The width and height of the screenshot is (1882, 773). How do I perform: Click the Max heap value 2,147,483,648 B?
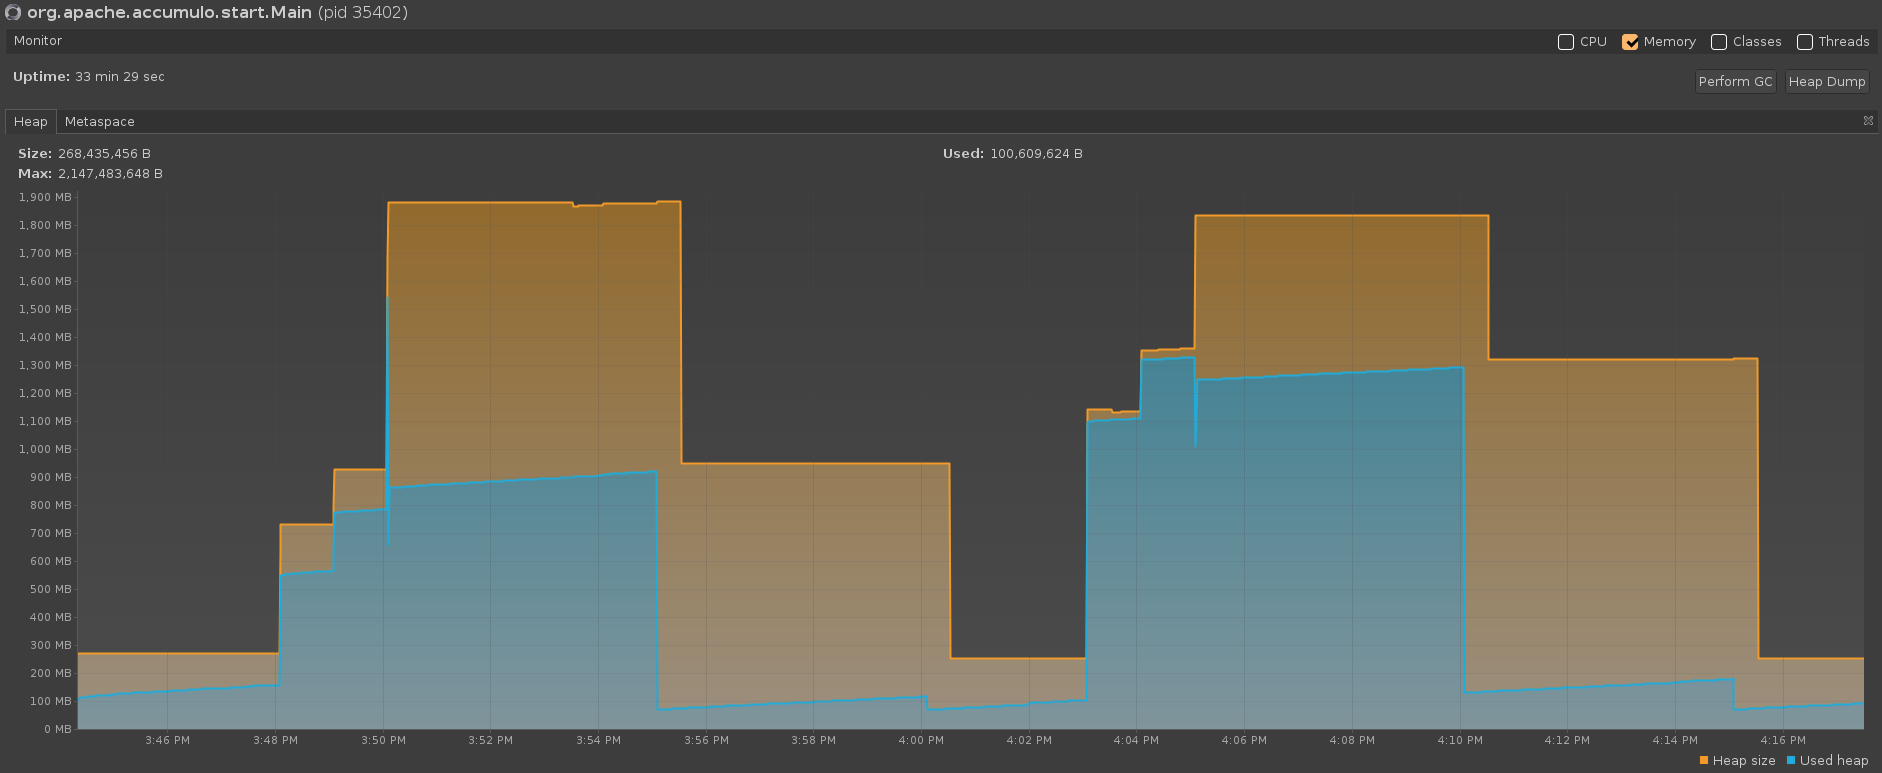110,174
